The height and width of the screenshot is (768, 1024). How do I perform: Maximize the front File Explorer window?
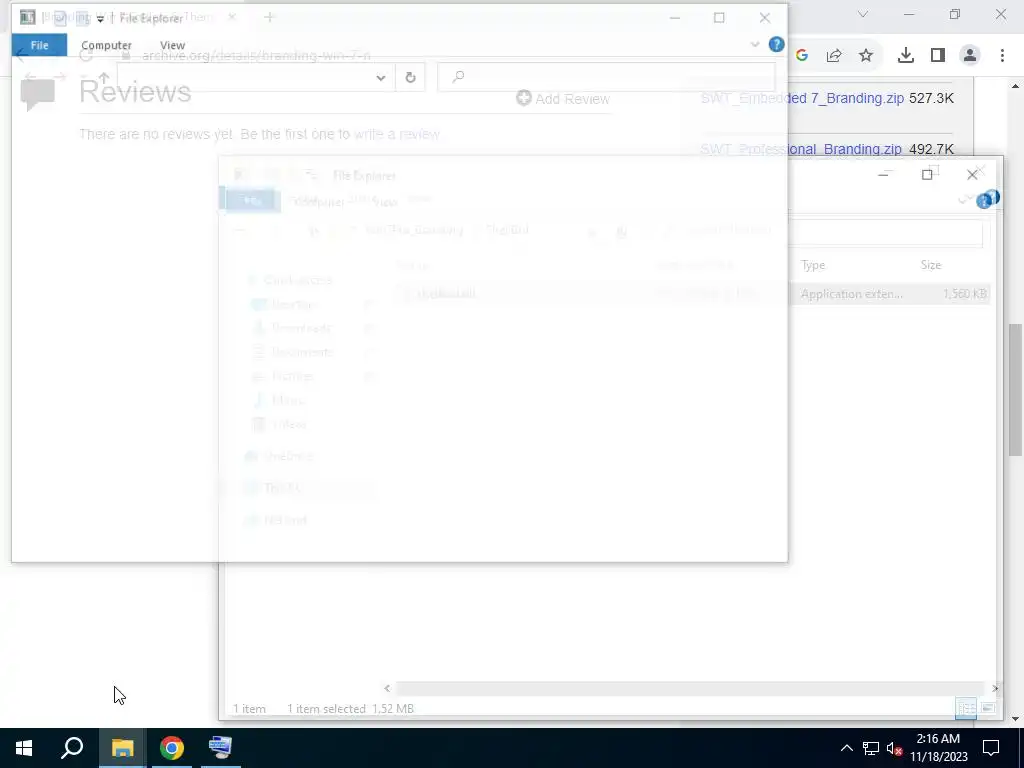(719, 18)
